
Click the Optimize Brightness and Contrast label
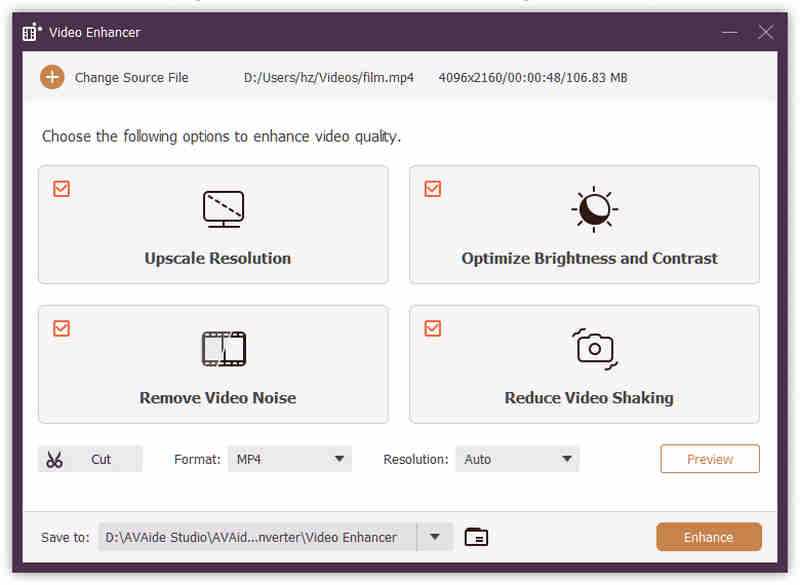click(x=589, y=259)
